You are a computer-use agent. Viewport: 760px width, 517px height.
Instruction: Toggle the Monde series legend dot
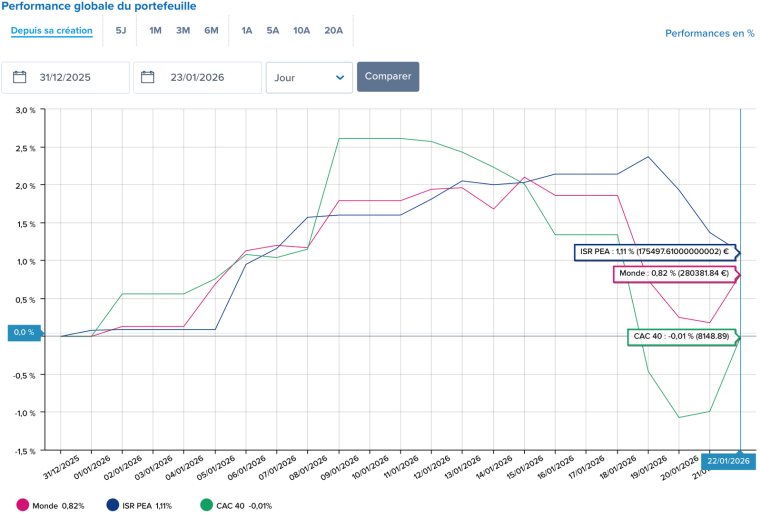[23, 505]
